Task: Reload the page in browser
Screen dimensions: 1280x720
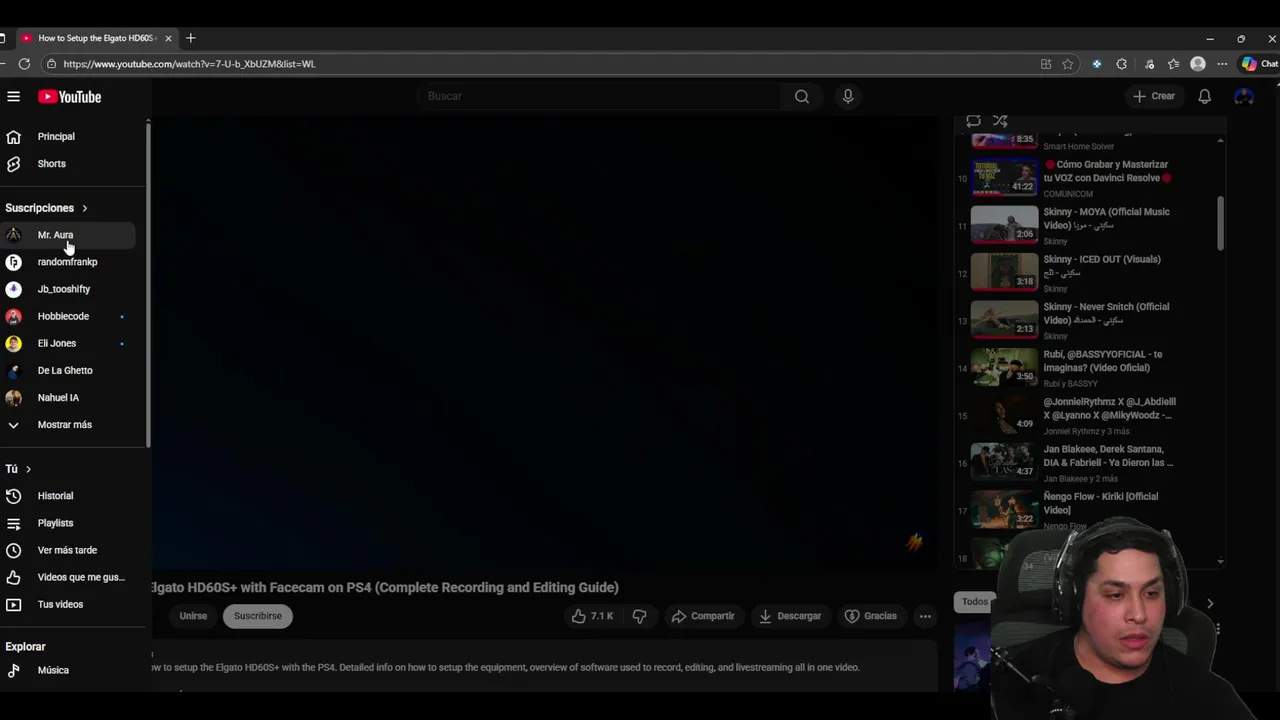Action: click(x=24, y=64)
